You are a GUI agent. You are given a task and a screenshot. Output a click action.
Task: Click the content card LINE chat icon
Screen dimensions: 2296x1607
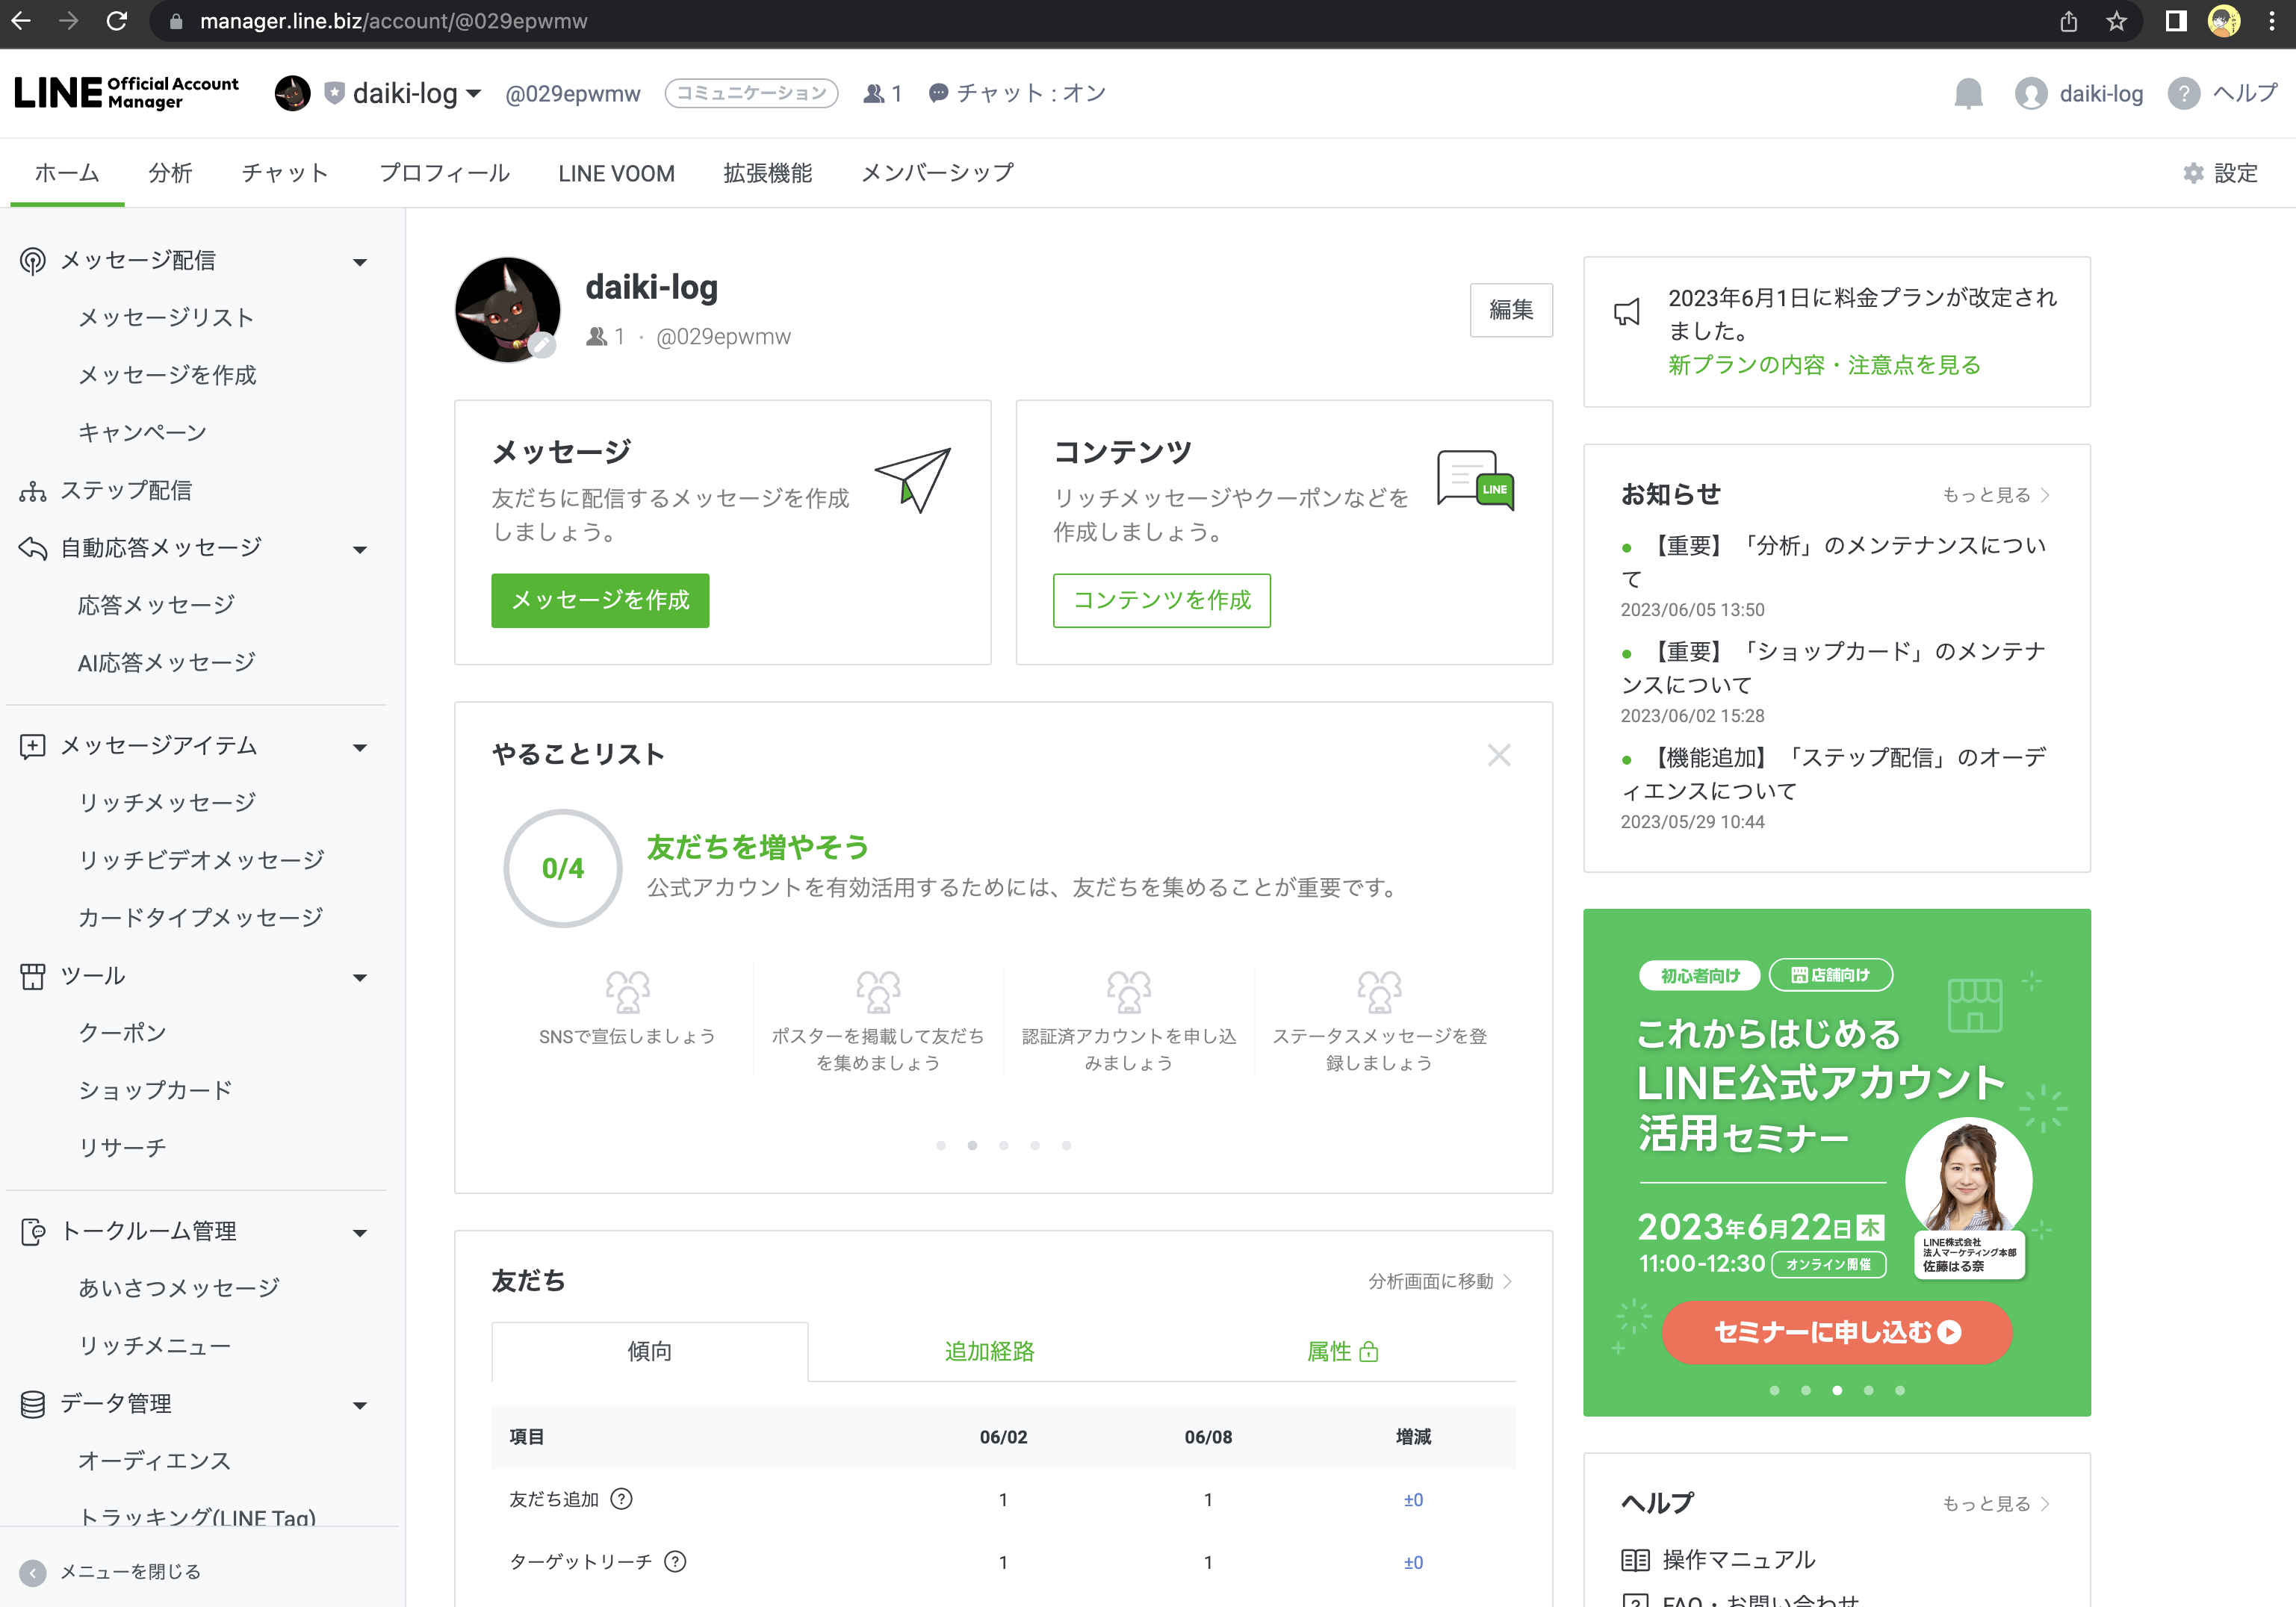point(1475,480)
